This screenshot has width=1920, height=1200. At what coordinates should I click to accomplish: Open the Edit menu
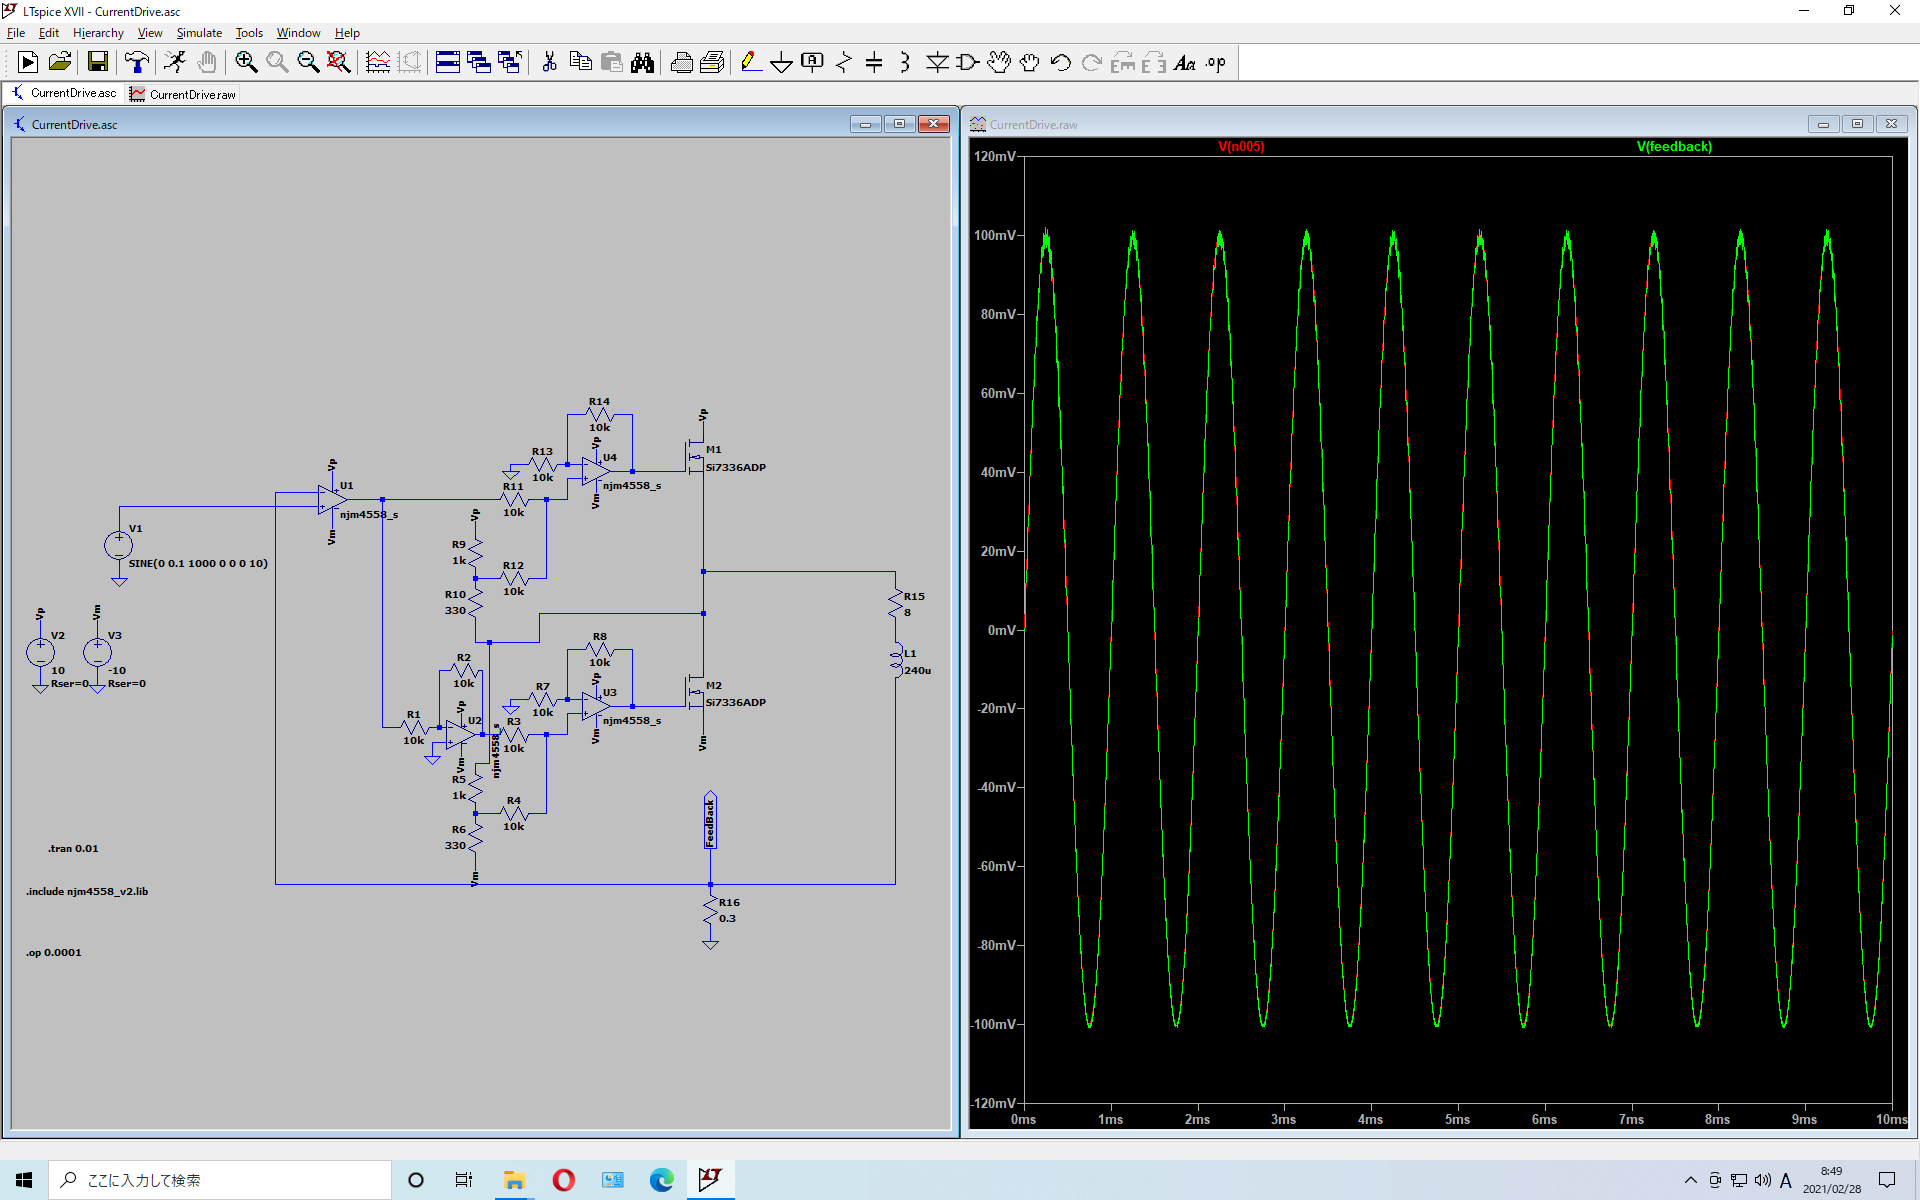(49, 33)
